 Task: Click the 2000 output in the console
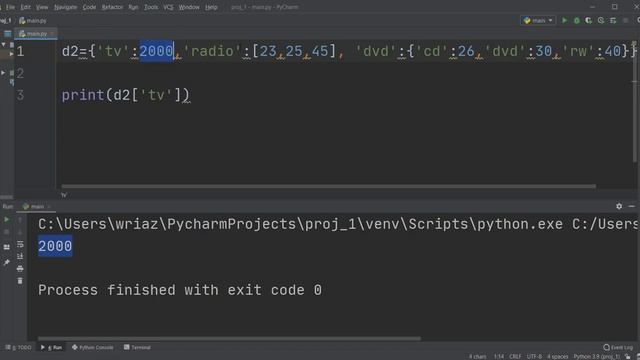(55, 246)
